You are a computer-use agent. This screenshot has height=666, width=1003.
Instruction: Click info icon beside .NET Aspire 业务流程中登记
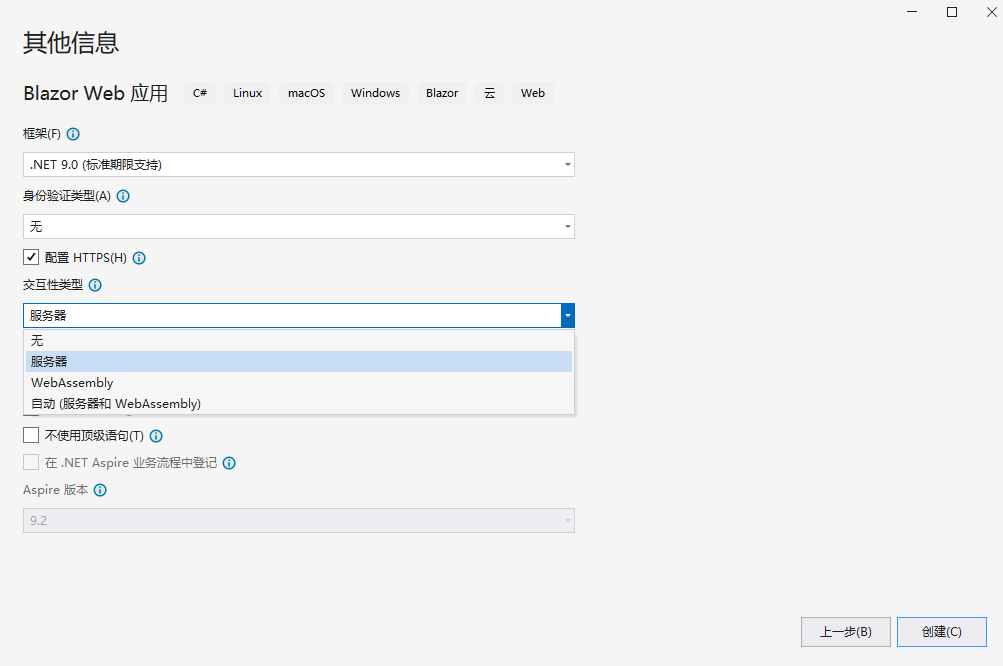(x=229, y=463)
